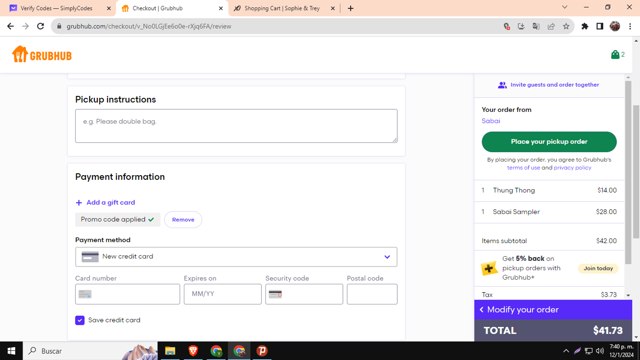The width and height of the screenshot is (640, 360).
Task: Click the Windows taskbar search box
Action: (x=90, y=351)
